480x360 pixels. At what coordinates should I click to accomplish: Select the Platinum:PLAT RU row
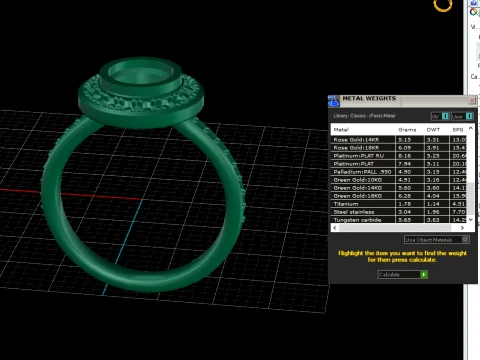399,156
